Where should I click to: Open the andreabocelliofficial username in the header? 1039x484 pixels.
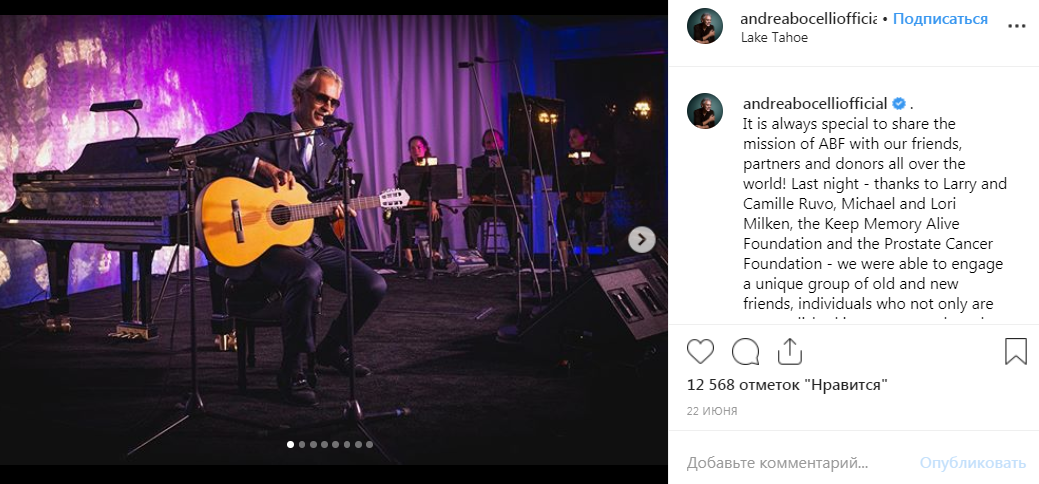(808, 19)
